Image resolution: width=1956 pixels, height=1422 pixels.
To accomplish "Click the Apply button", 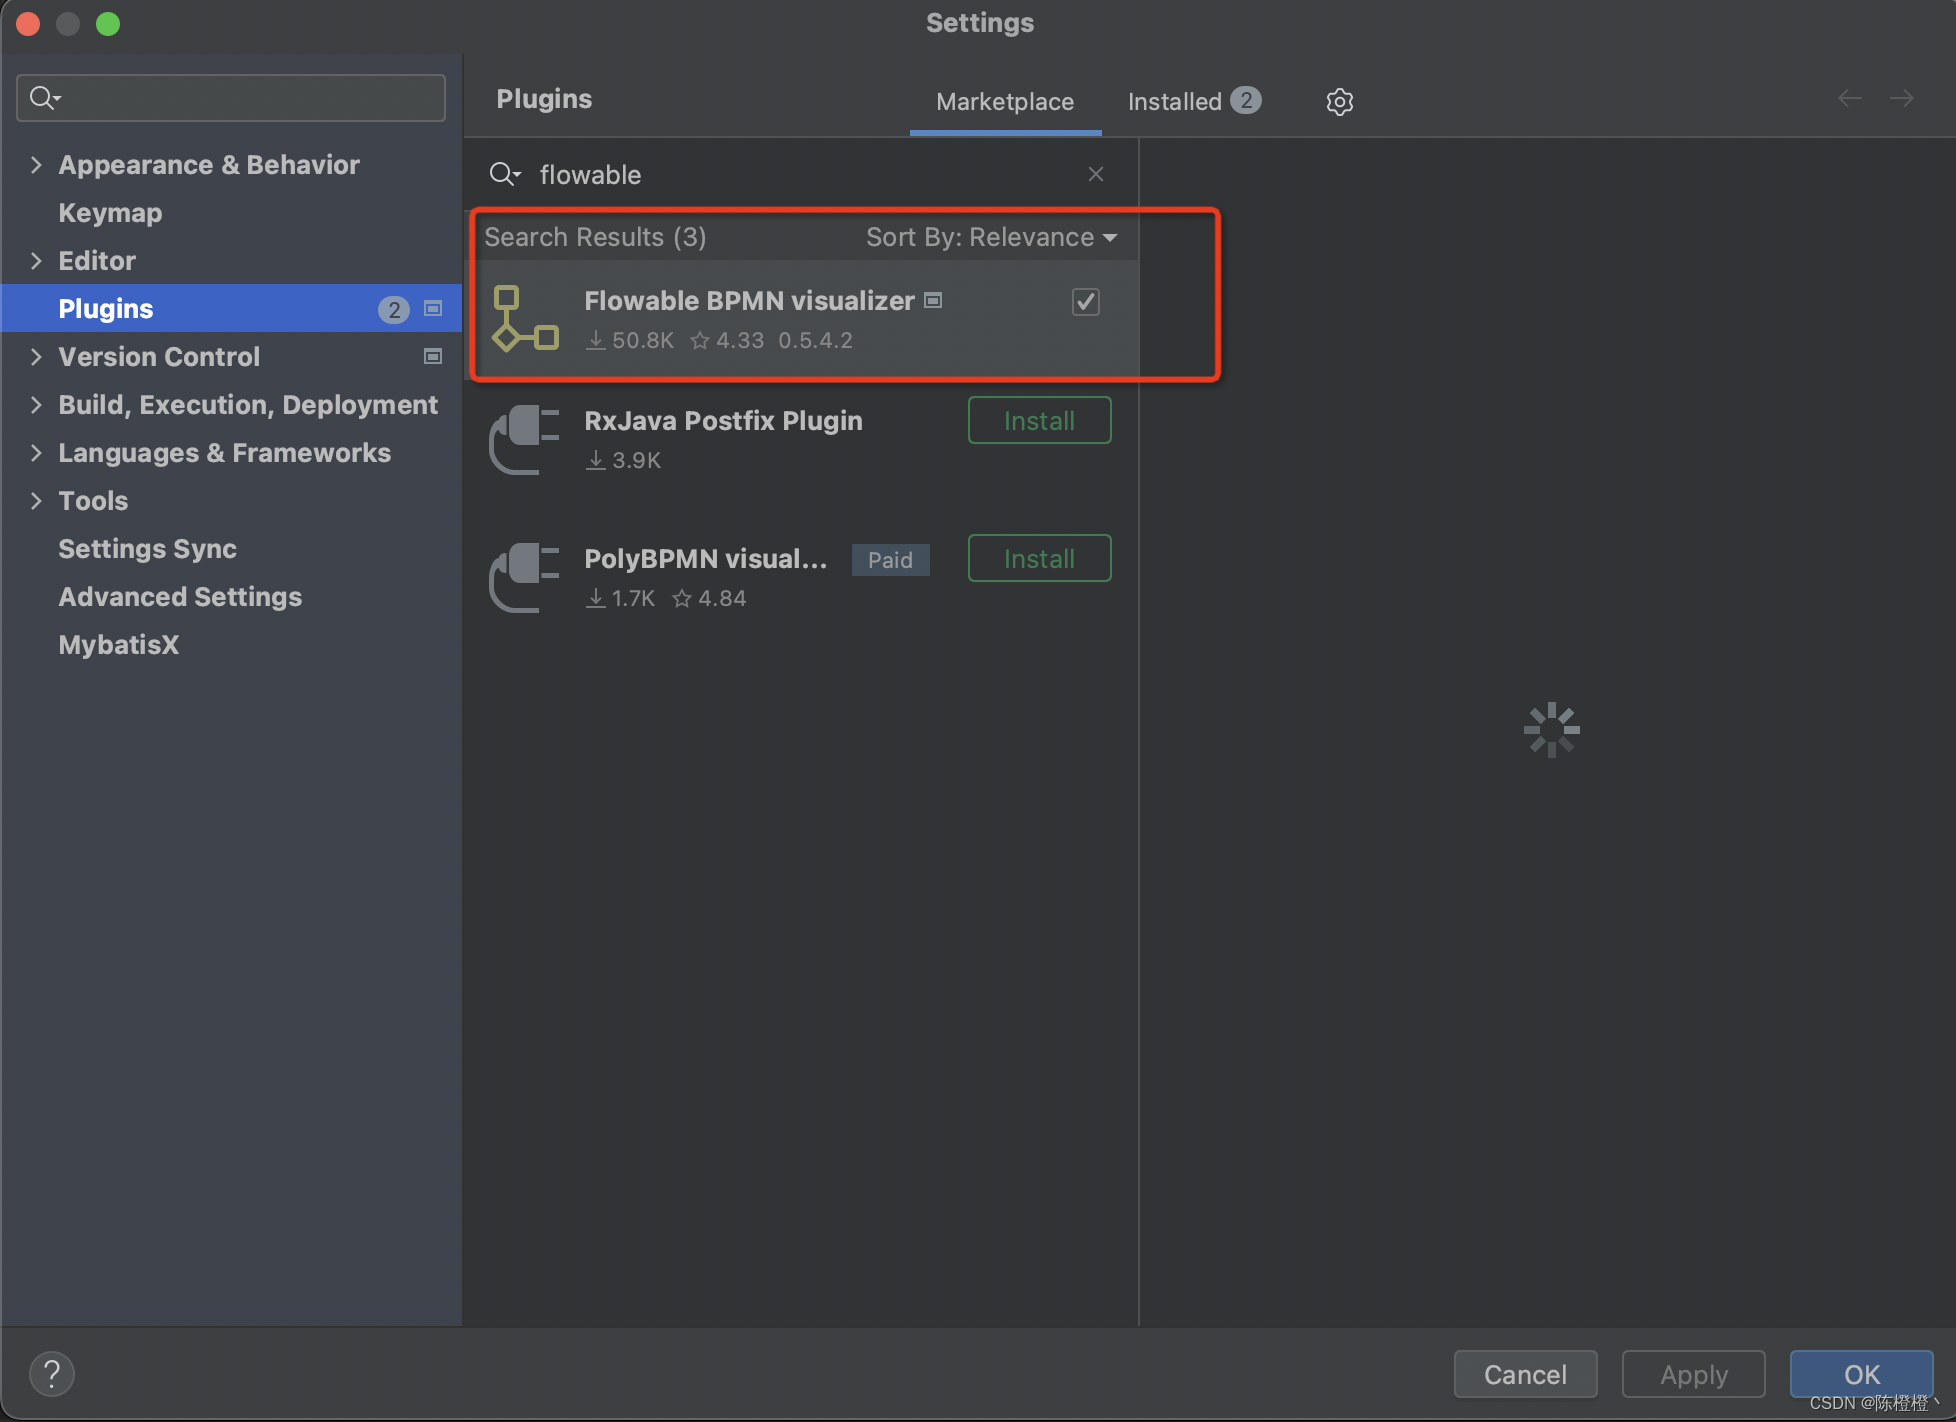I will [x=1693, y=1374].
